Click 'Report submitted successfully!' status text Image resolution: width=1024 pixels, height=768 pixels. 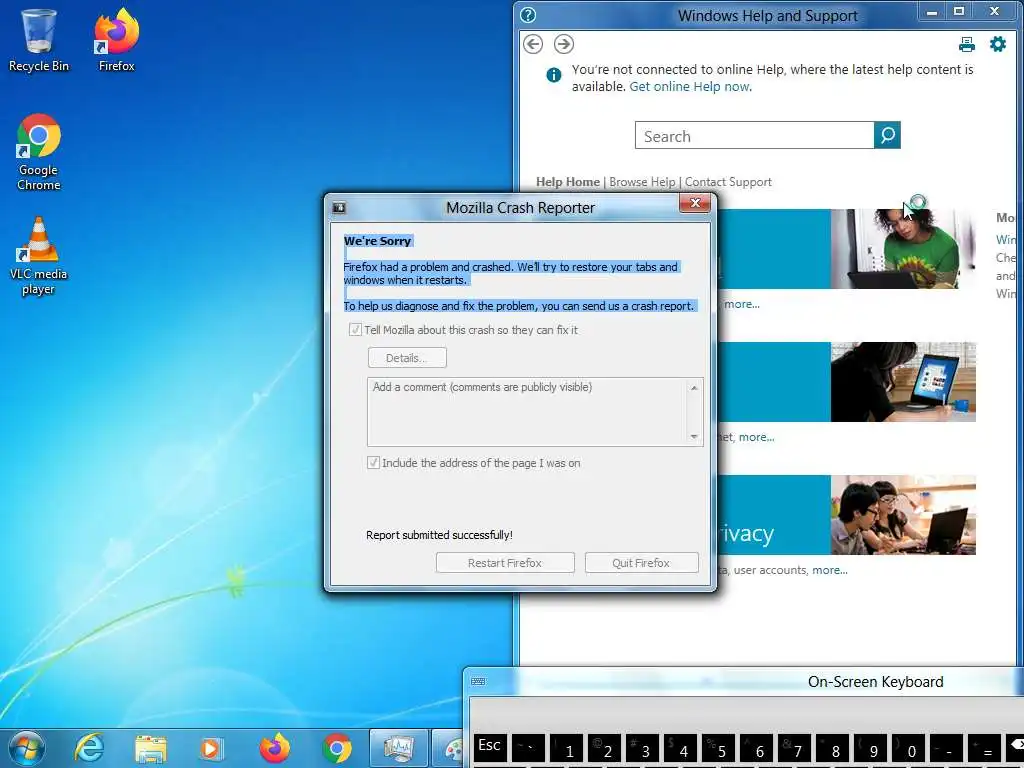tap(440, 535)
